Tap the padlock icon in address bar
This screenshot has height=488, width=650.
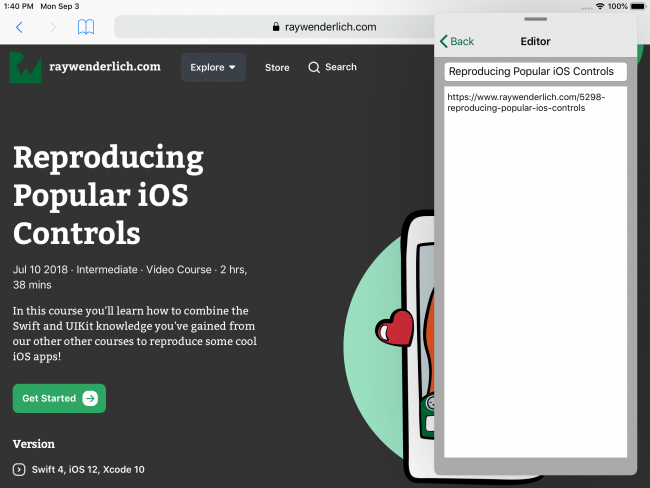coord(276,28)
